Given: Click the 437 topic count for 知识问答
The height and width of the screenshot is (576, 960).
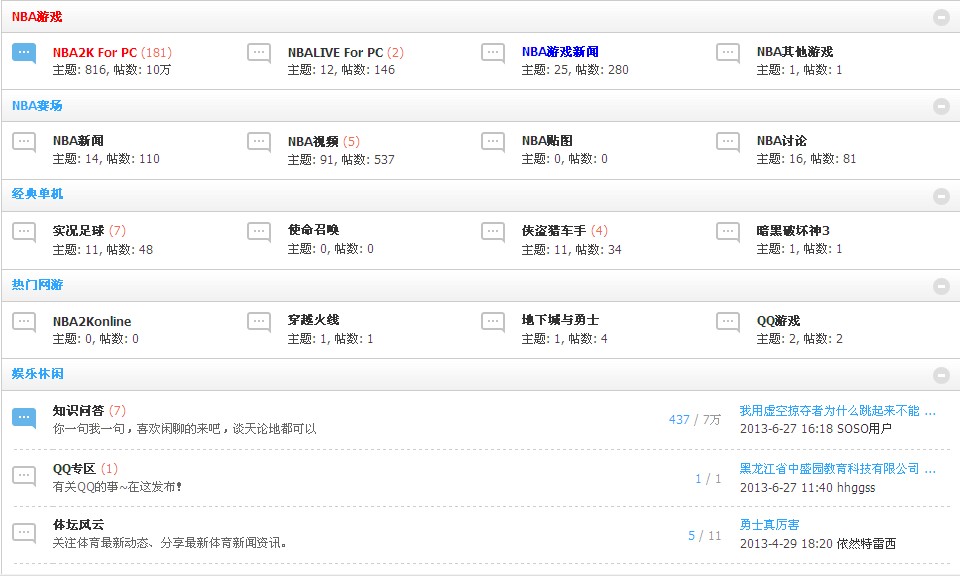Looking at the screenshot, I should click(679, 419).
